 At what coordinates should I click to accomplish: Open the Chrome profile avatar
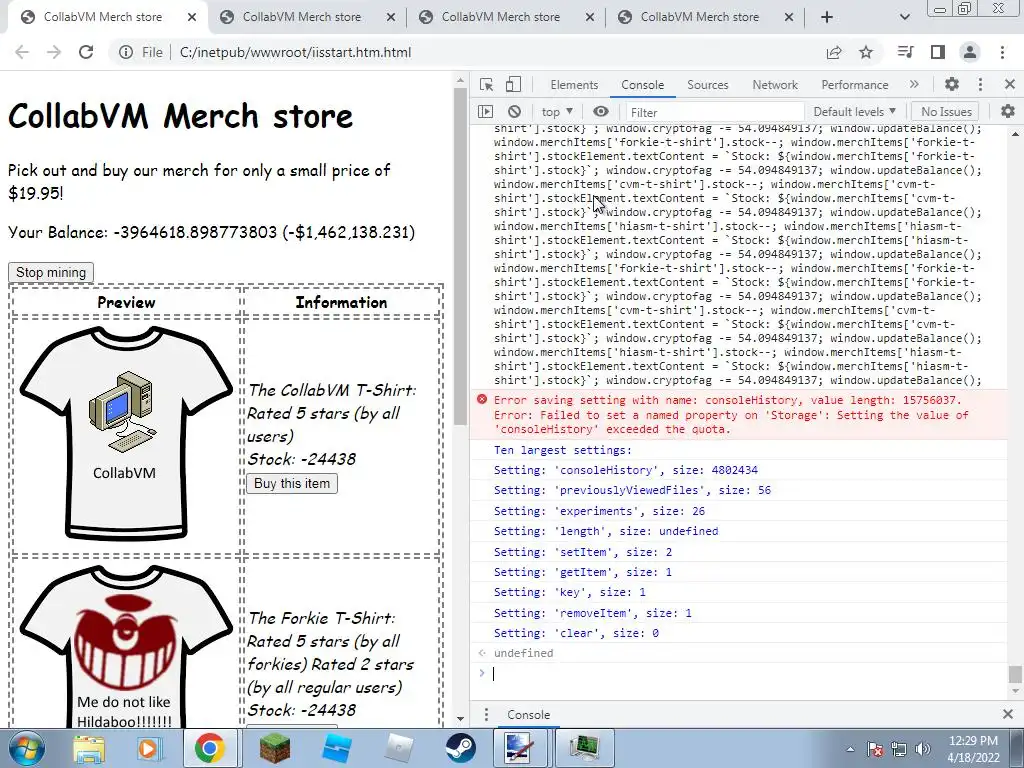pos(970,52)
